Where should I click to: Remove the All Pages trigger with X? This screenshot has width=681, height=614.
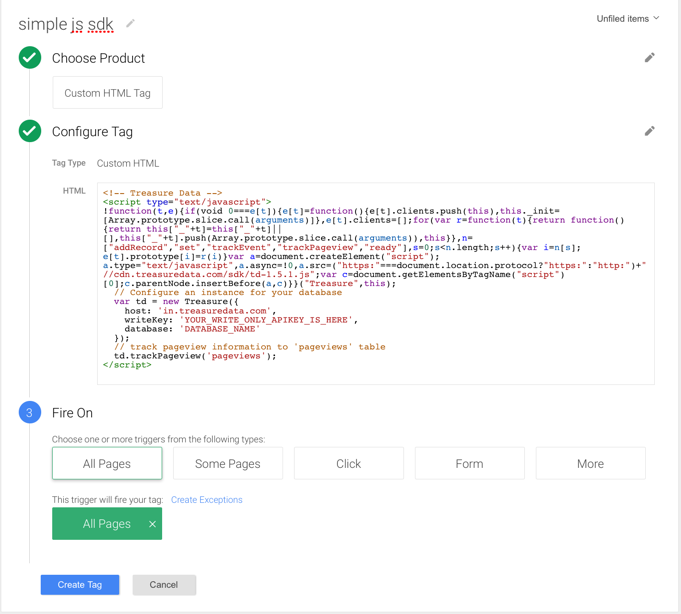pos(152,524)
